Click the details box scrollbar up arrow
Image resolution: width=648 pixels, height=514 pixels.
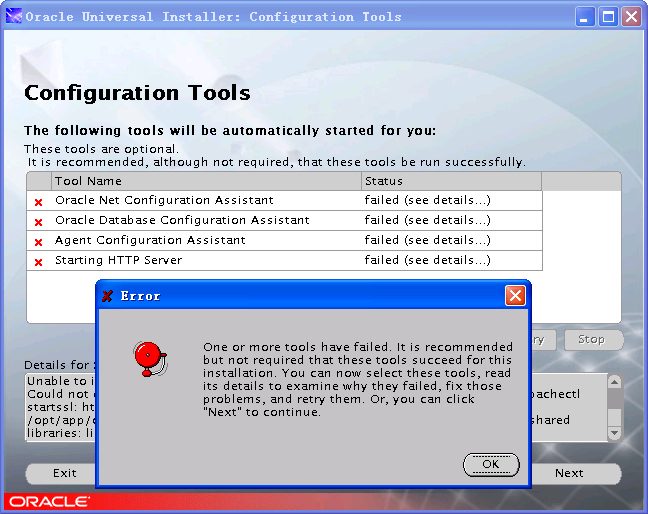614,382
